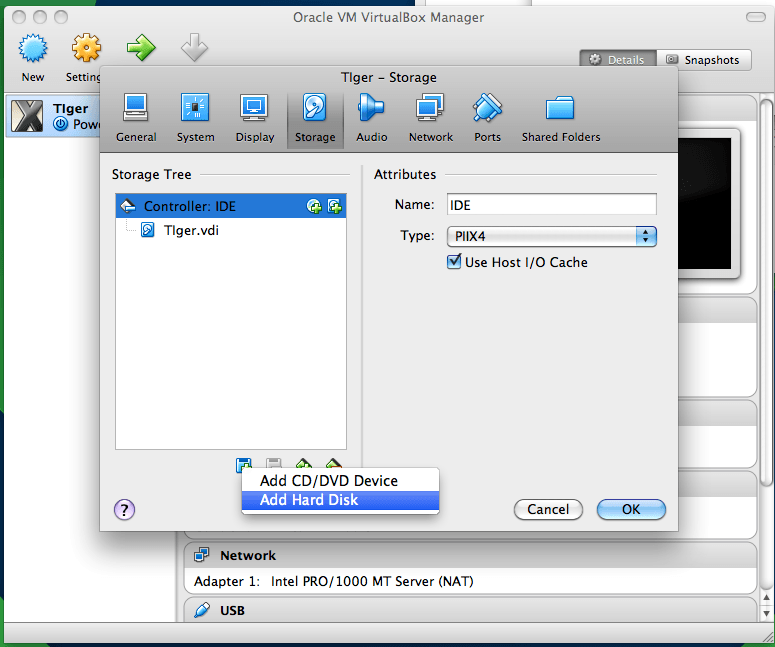Toggle the Use Host I/O Cache checkbox
Screen dimensions: 775x647
point(454,261)
